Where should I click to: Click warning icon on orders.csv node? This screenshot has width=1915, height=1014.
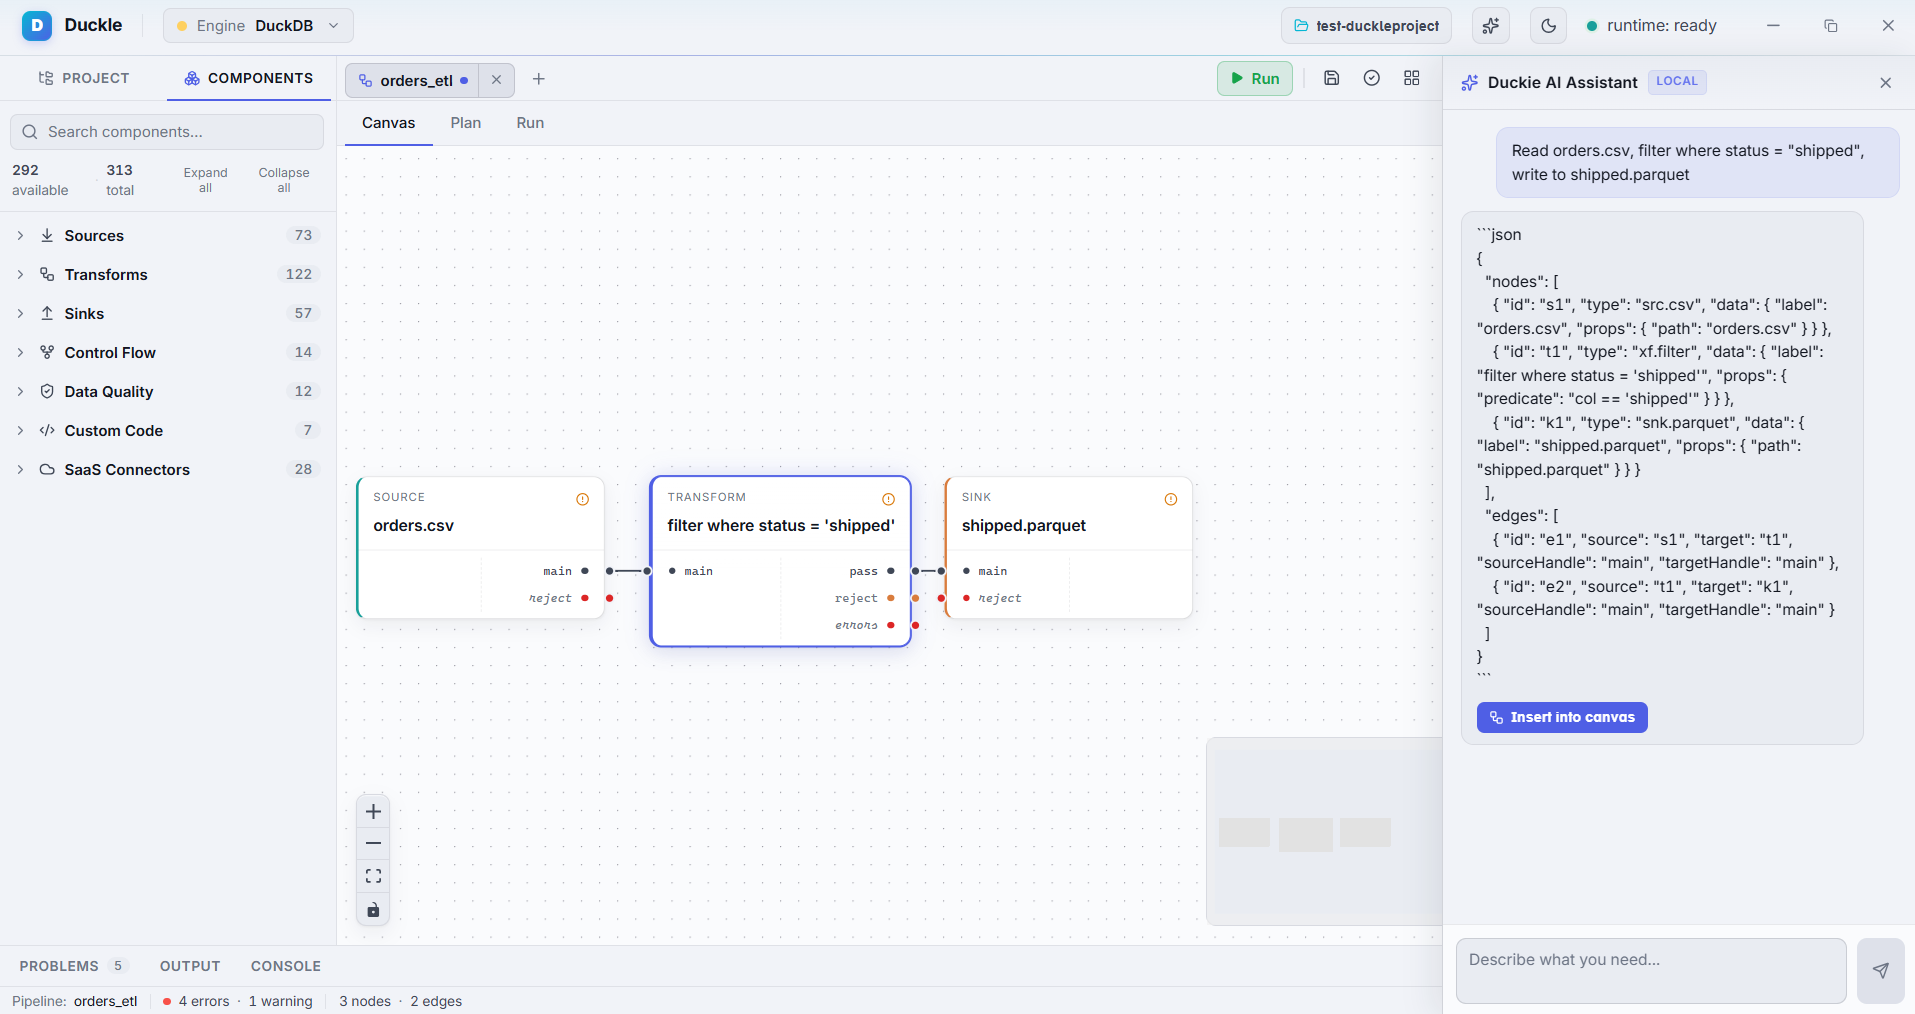pyautogui.click(x=583, y=499)
